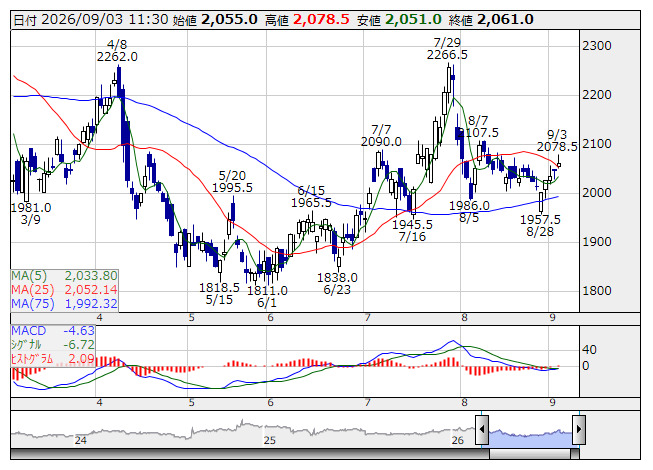
Task: Click the 5/20 label 1995.5
Action: pyautogui.click(x=232, y=188)
